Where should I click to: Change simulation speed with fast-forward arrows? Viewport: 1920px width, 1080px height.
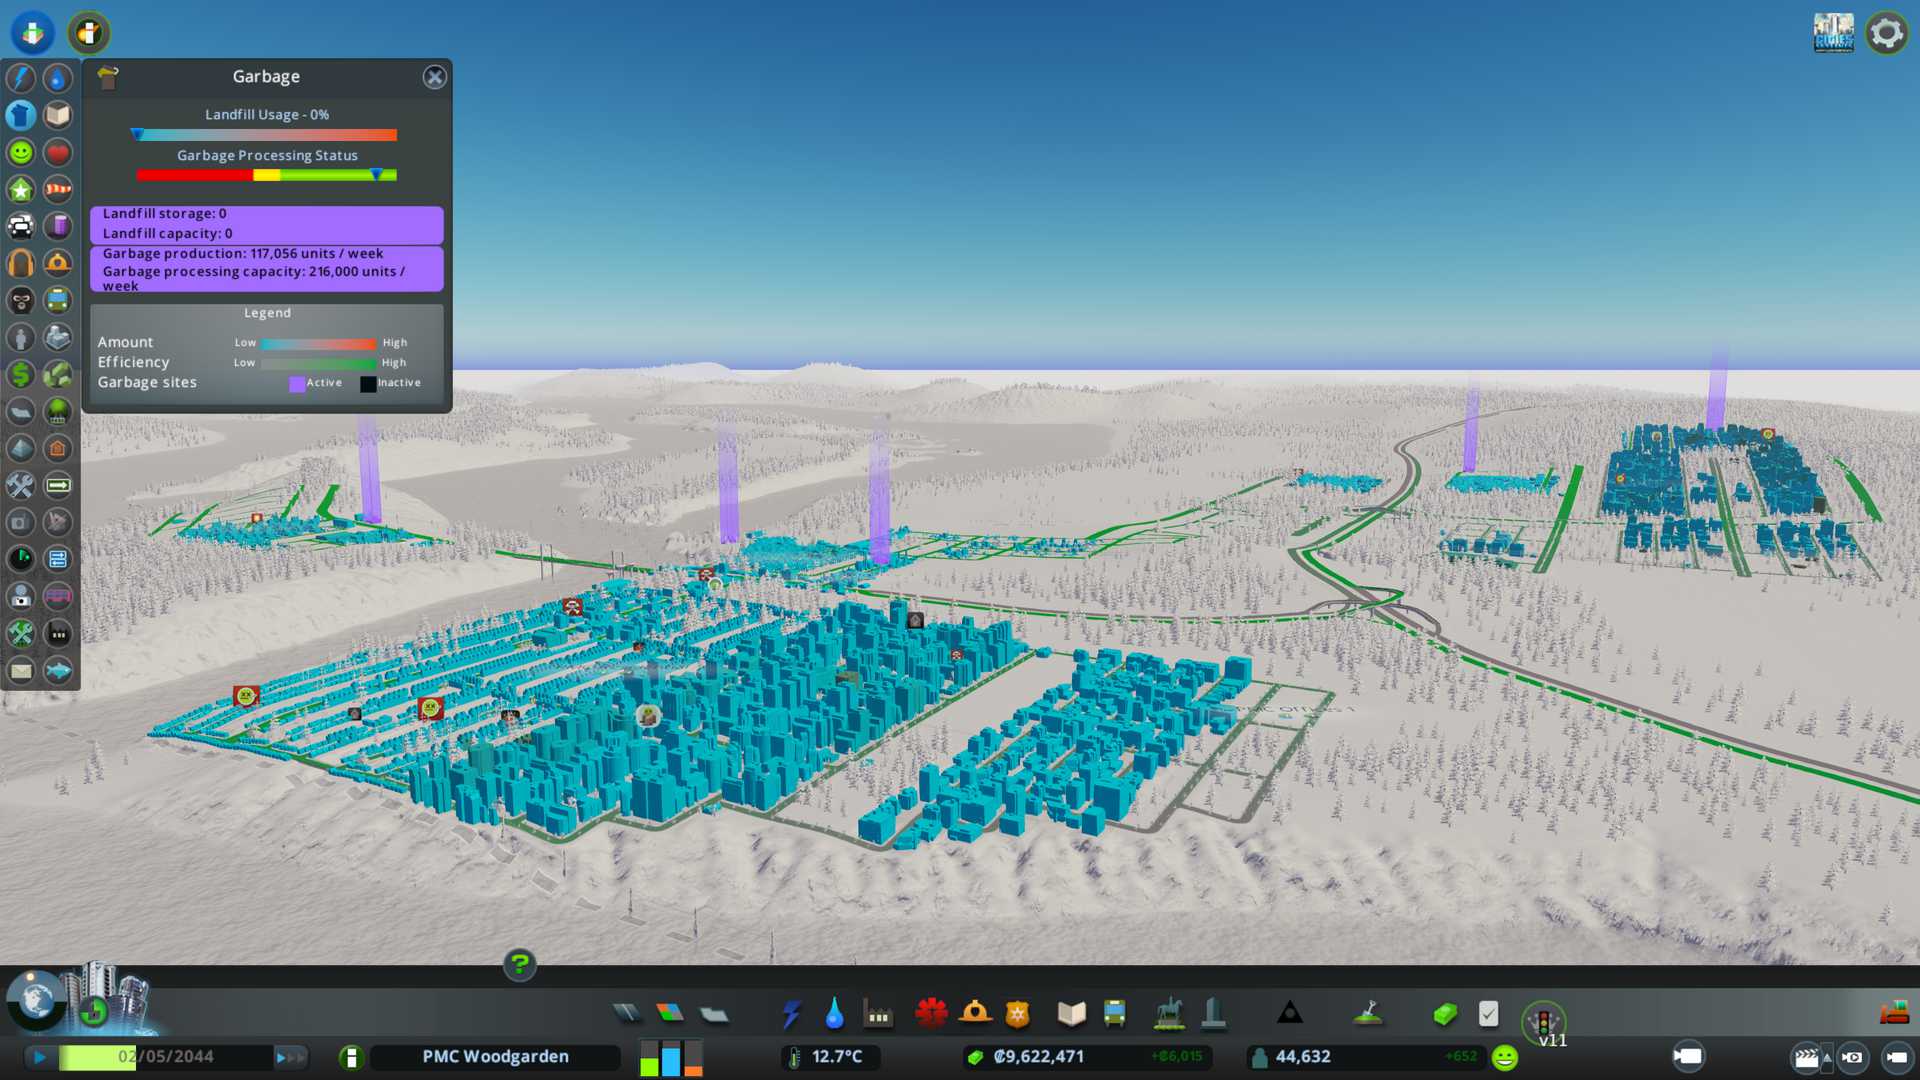pos(290,1057)
